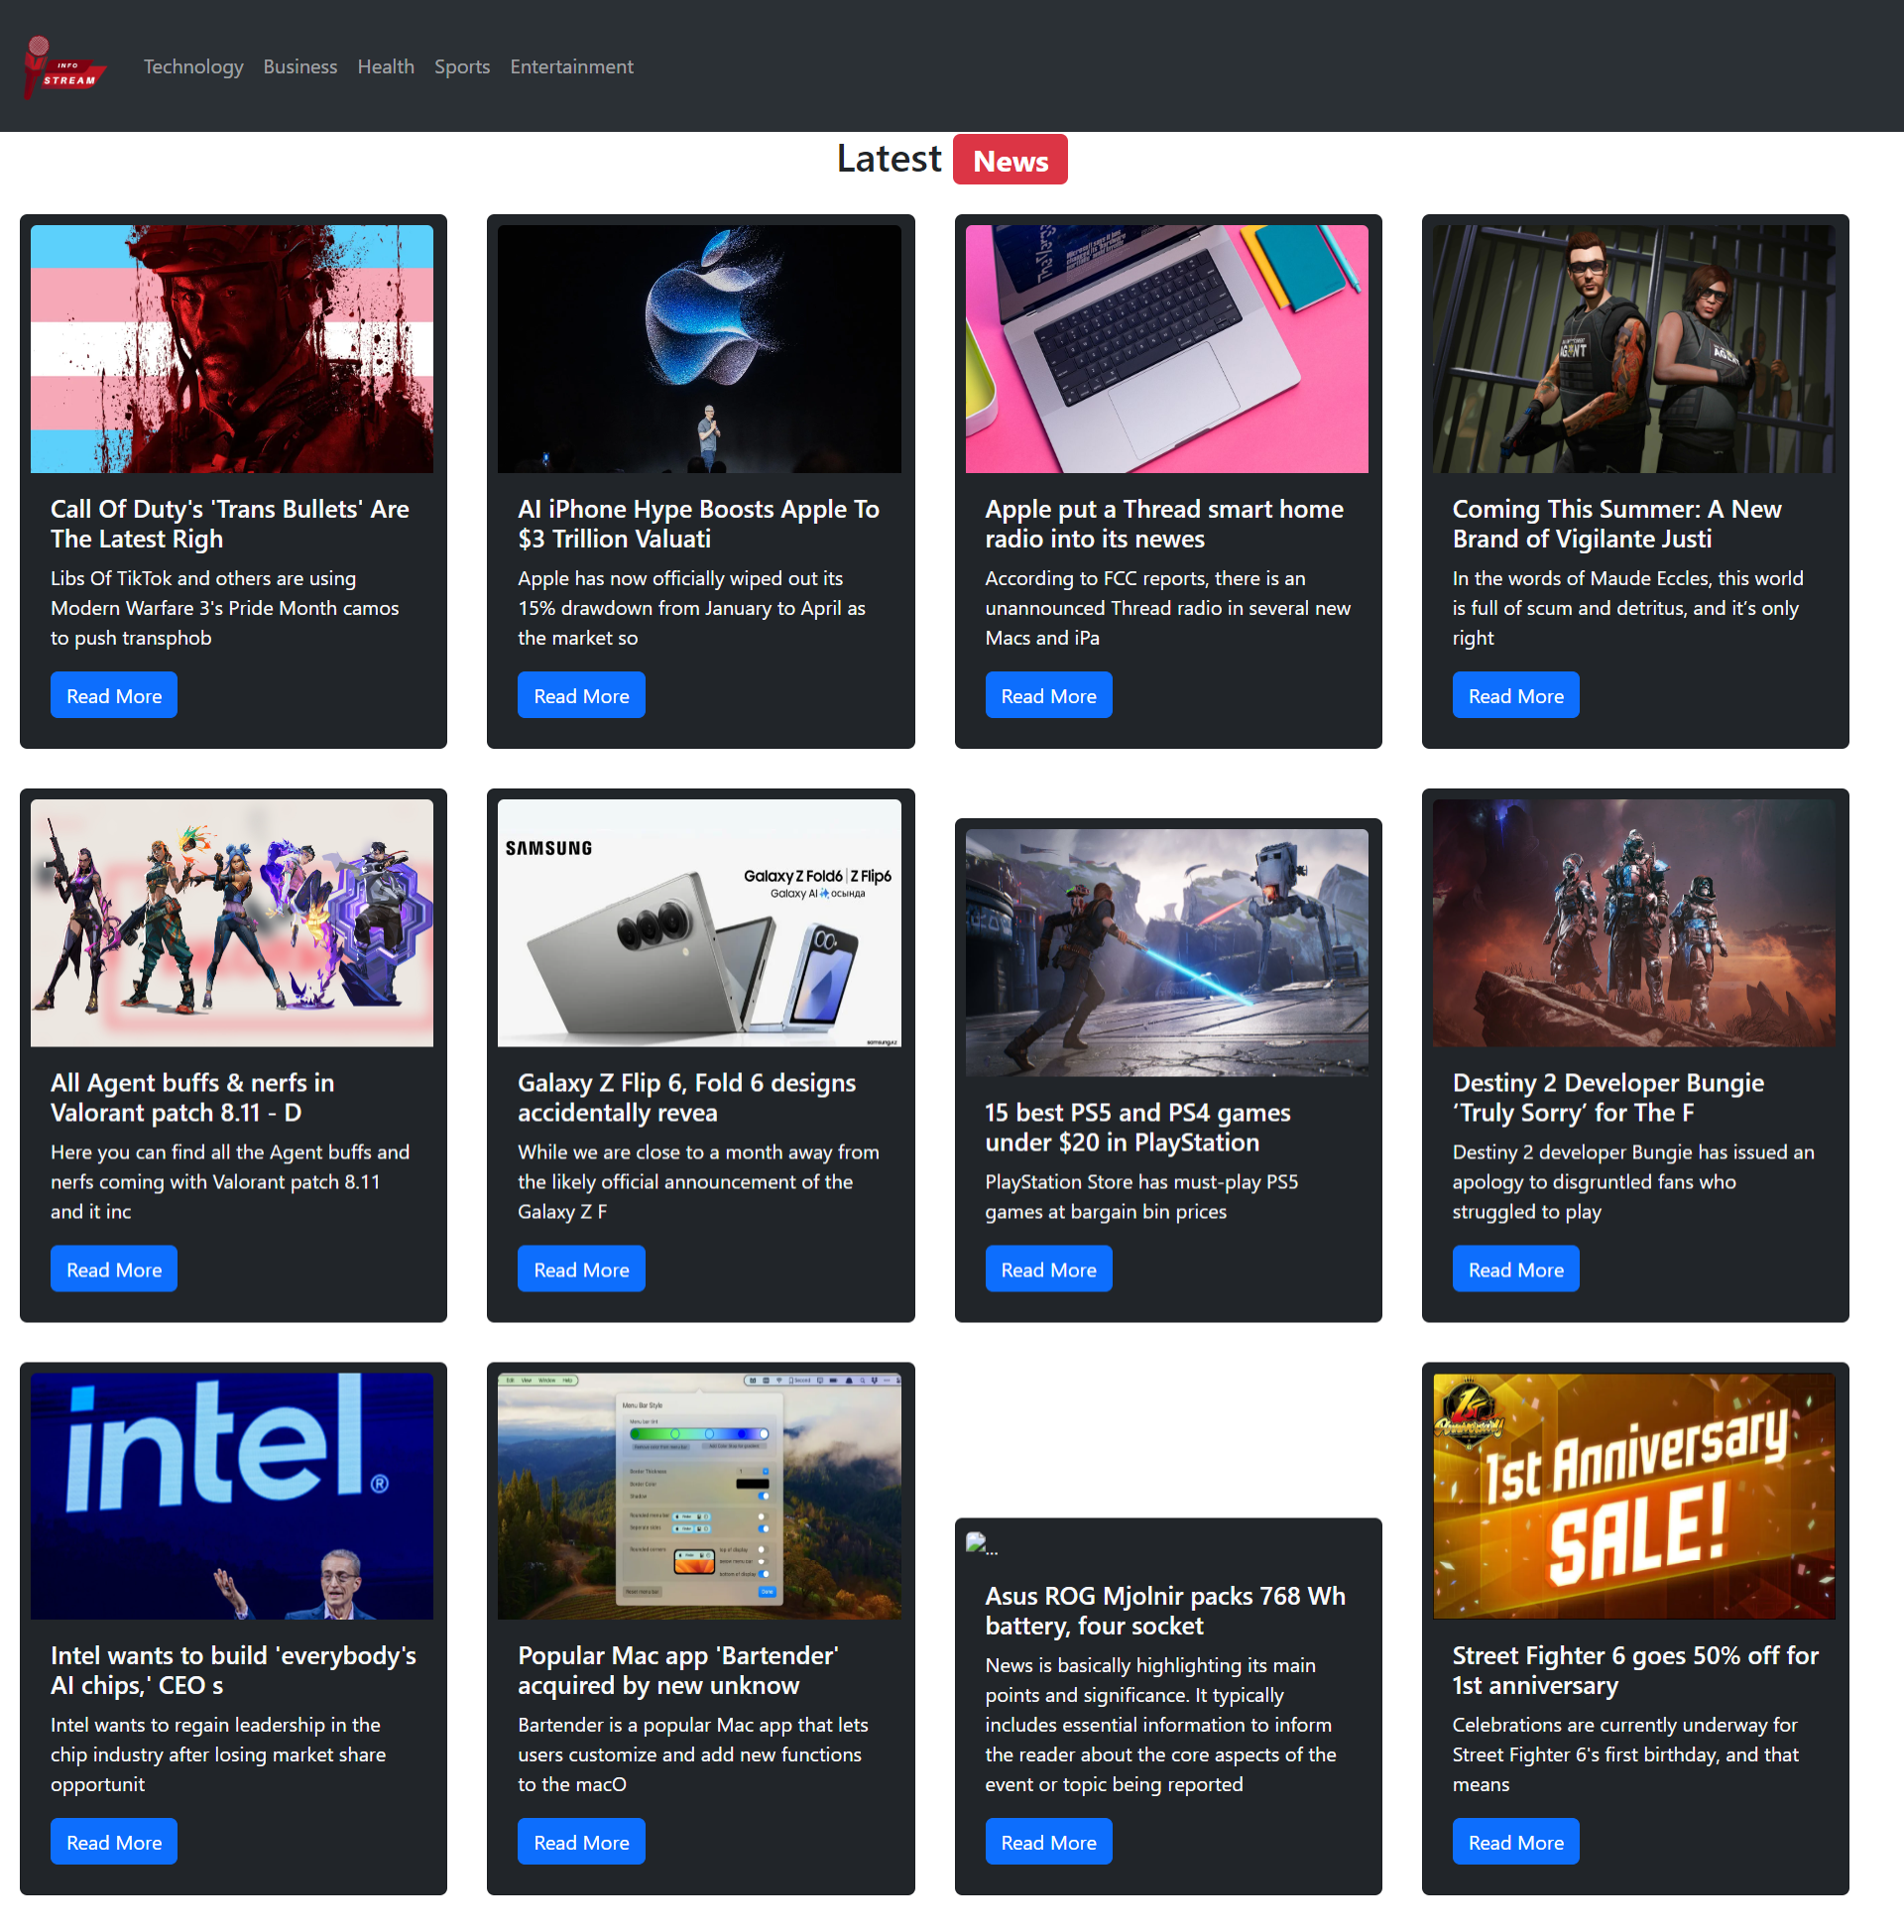Read More on the Destiny 2 Bungie article

[1516, 1269]
